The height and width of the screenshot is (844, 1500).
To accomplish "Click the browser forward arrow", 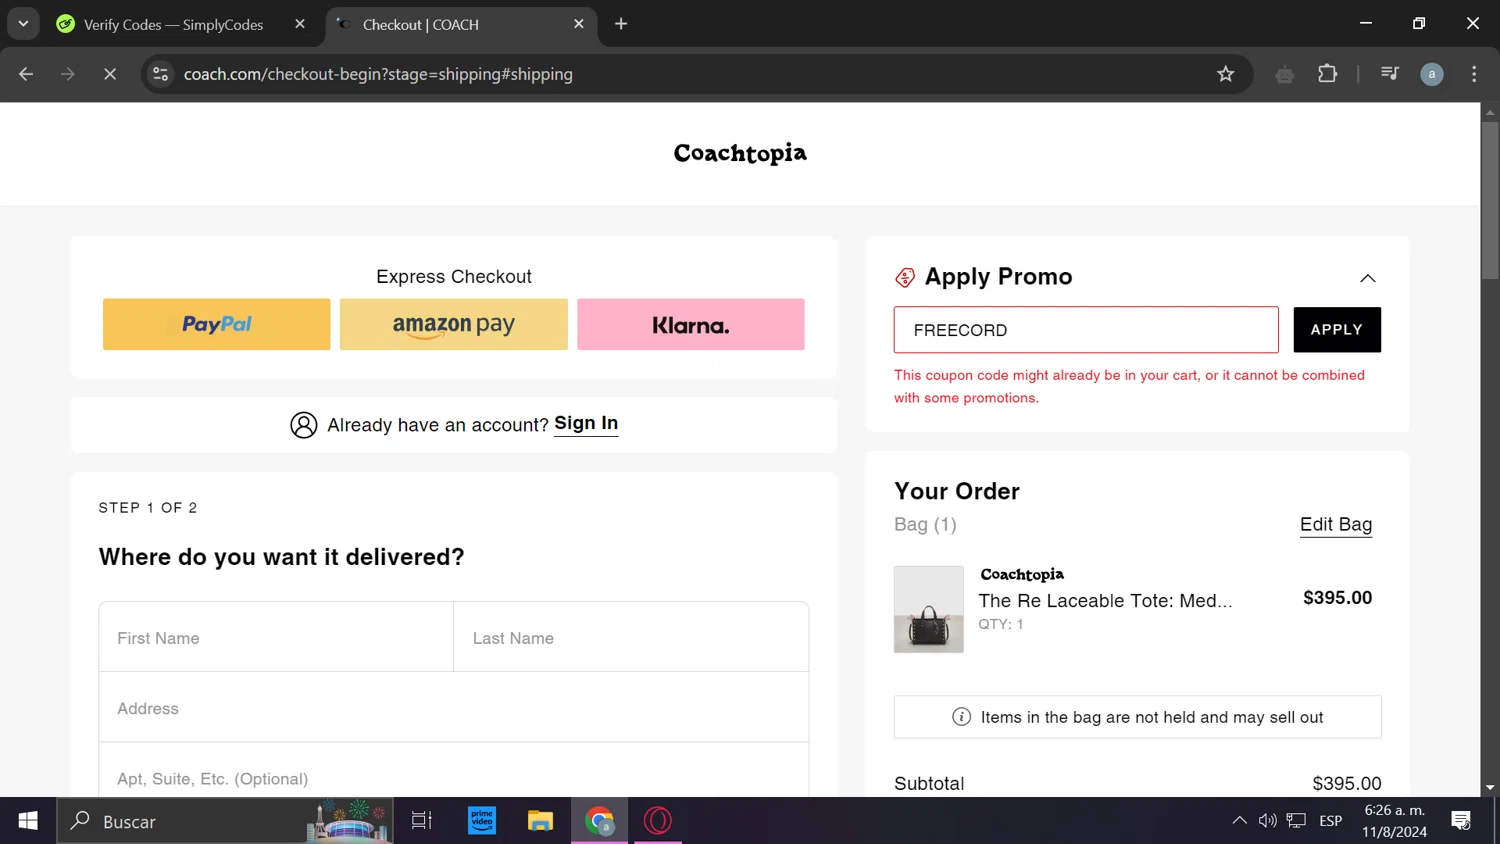I will click(x=68, y=74).
